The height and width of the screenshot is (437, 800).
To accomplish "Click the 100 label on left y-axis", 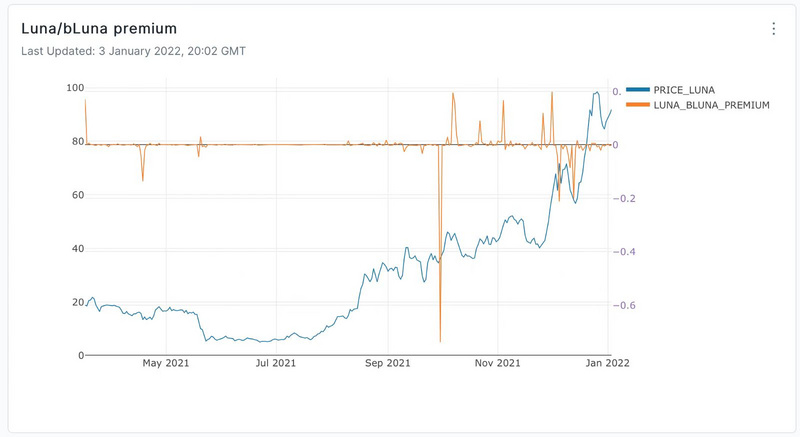I will pos(72,88).
